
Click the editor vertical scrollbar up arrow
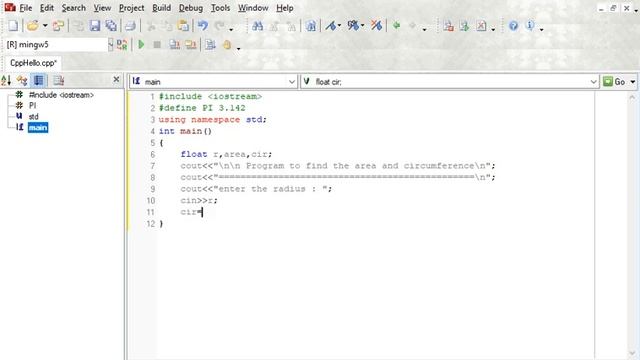pyautogui.click(x=632, y=97)
